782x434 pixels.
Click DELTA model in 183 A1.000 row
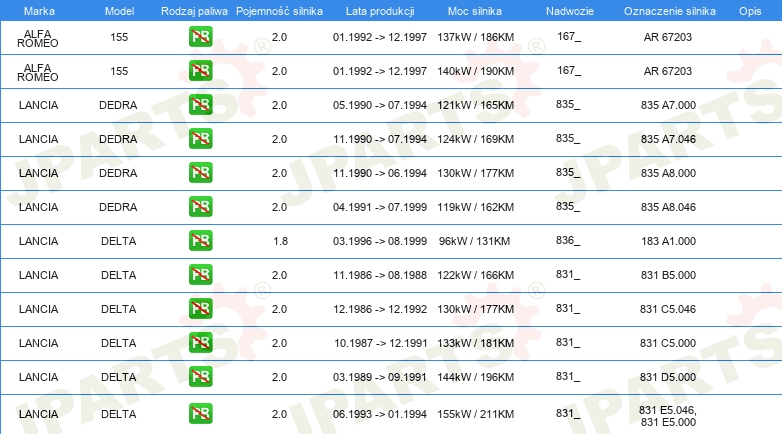119,240
